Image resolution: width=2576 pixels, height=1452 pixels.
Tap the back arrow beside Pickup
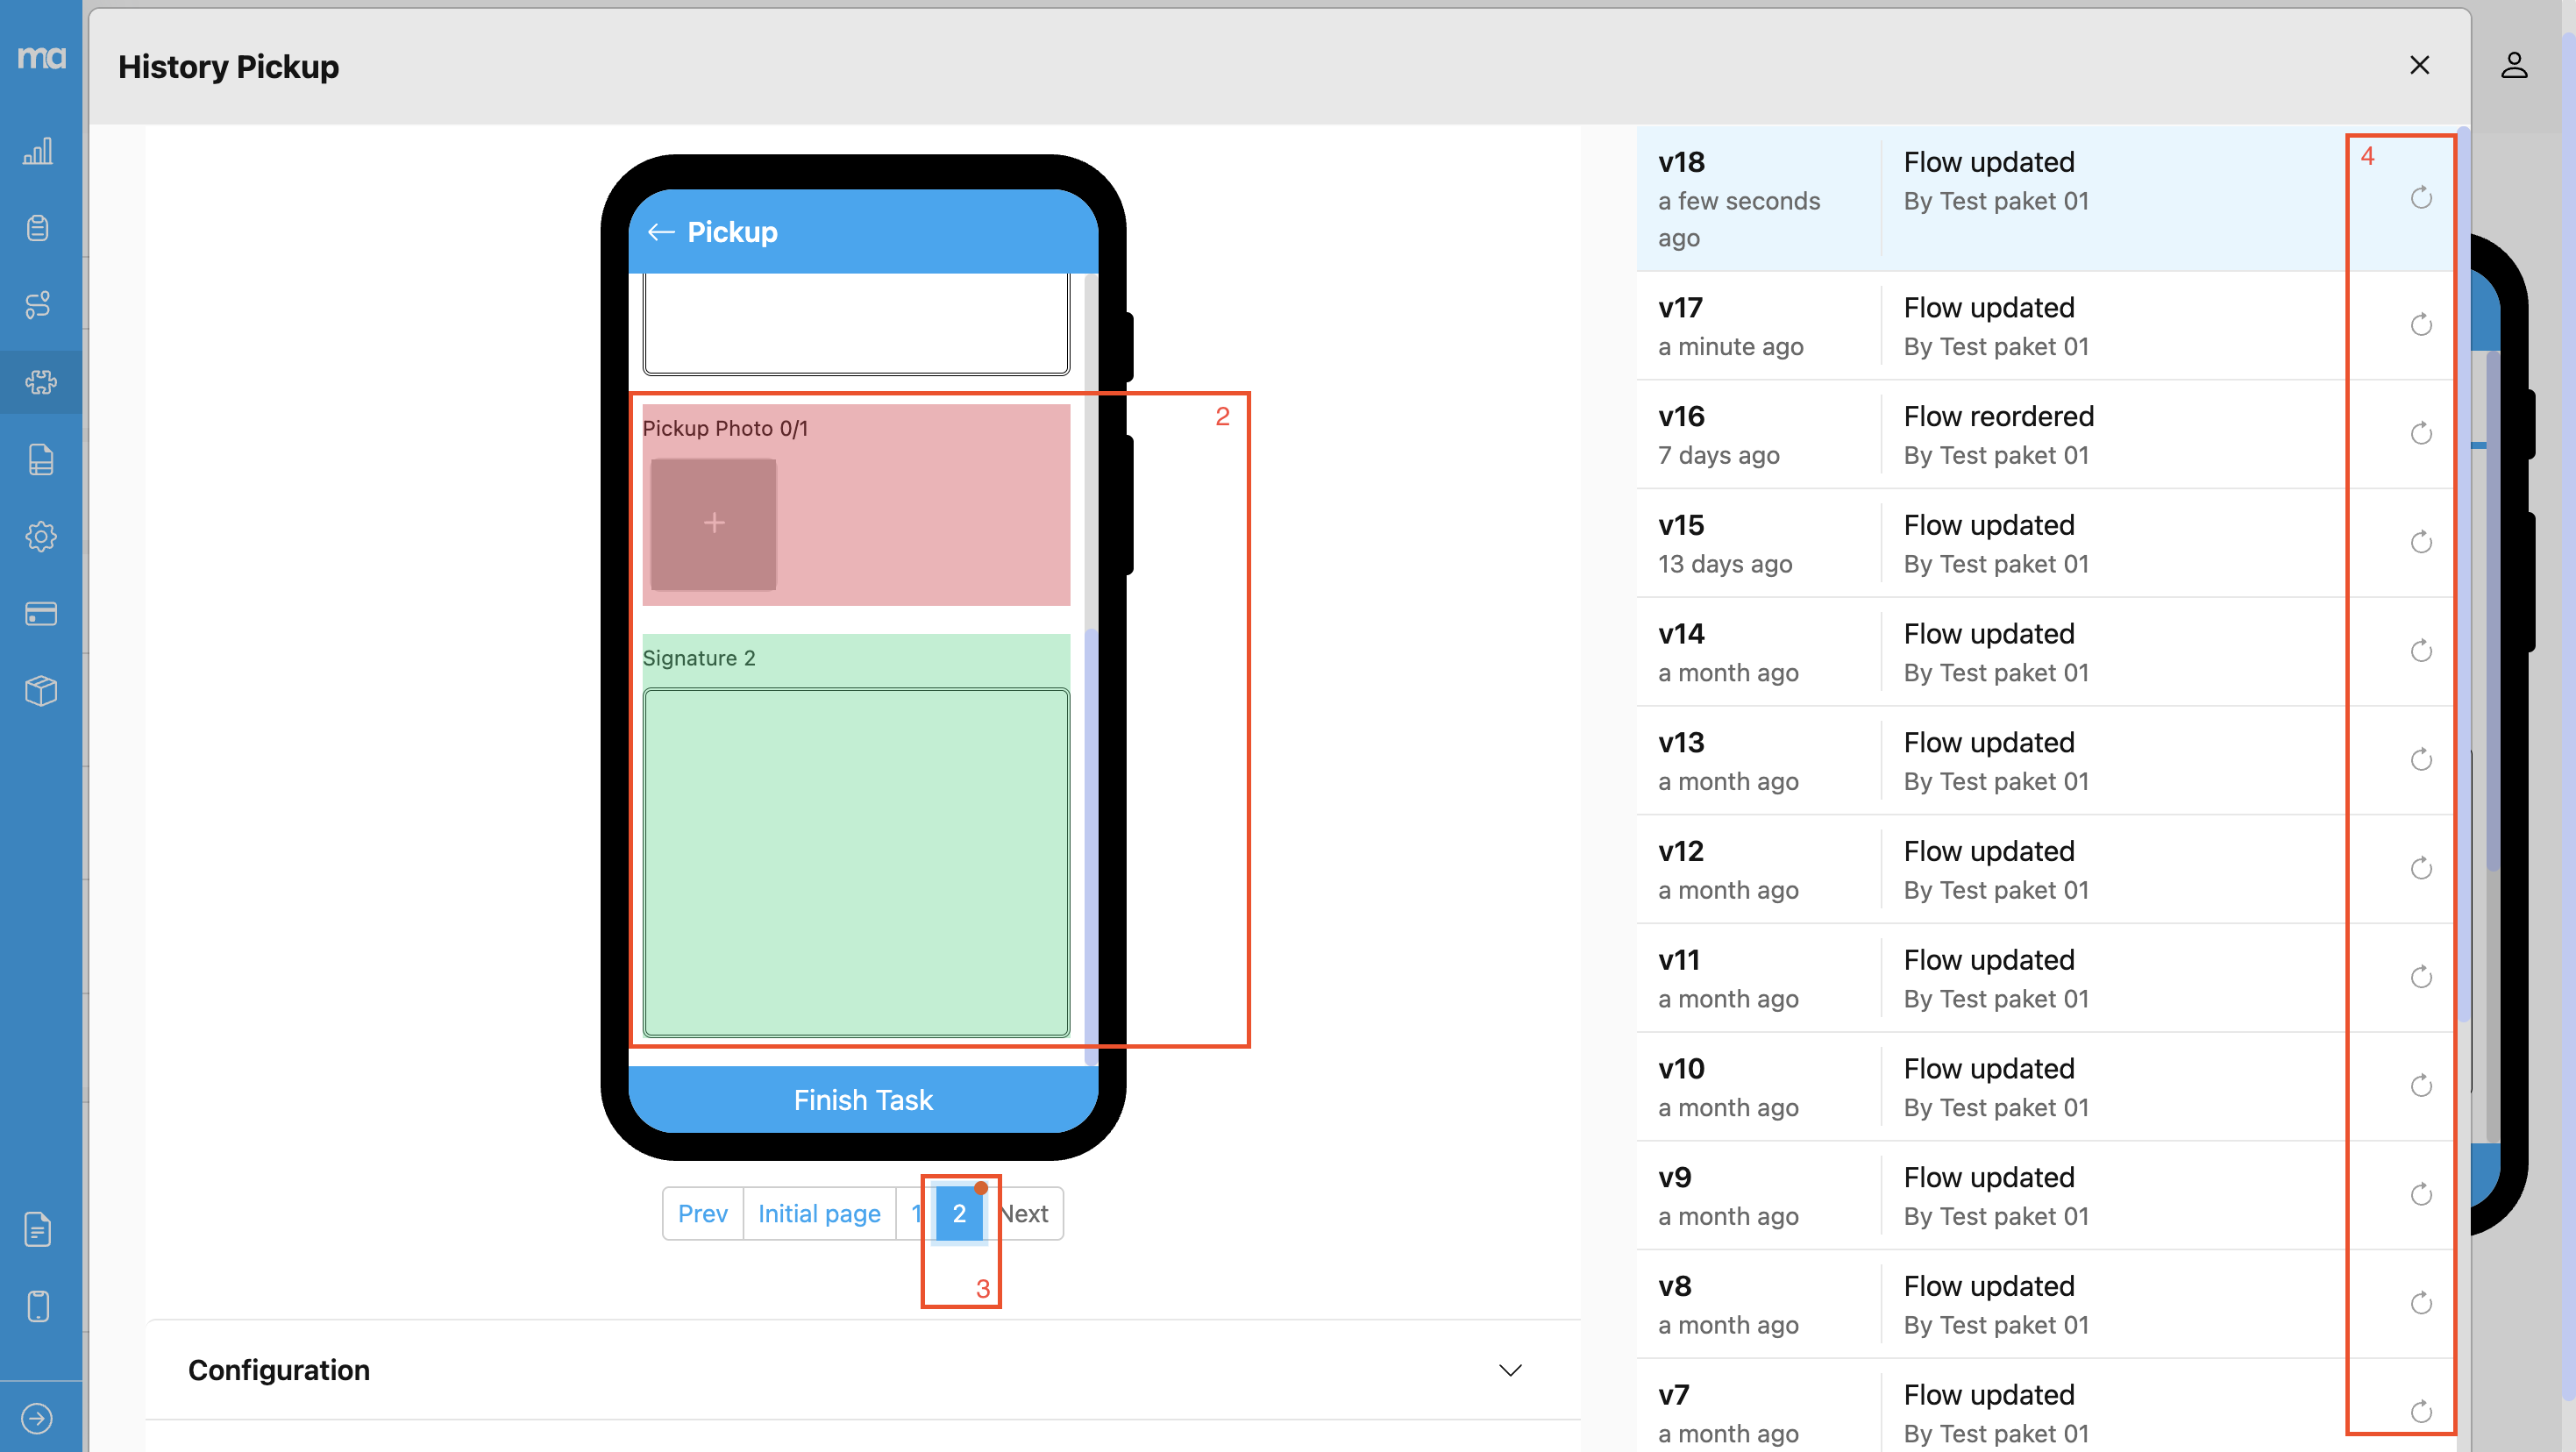(x=660, y=233)
